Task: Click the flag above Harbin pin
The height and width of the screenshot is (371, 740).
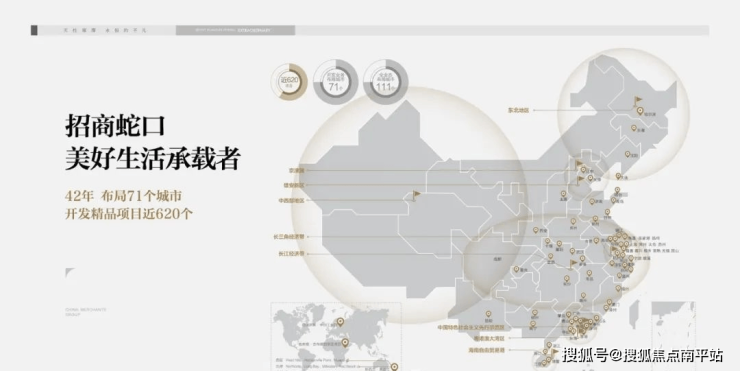Action: (x=638, y=101)
